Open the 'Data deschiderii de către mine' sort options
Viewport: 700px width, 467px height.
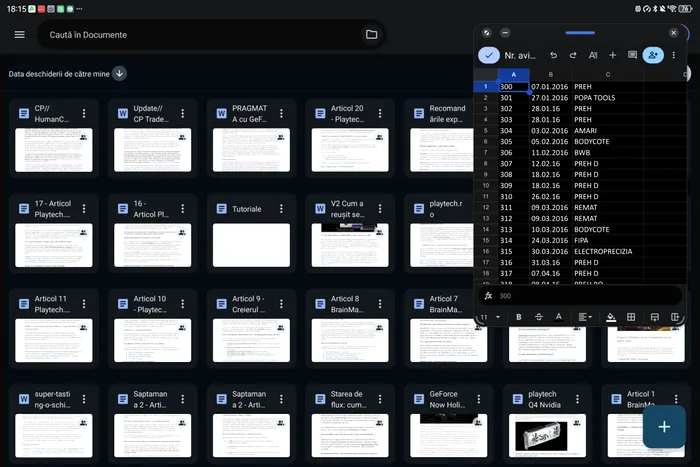[59, 74]
